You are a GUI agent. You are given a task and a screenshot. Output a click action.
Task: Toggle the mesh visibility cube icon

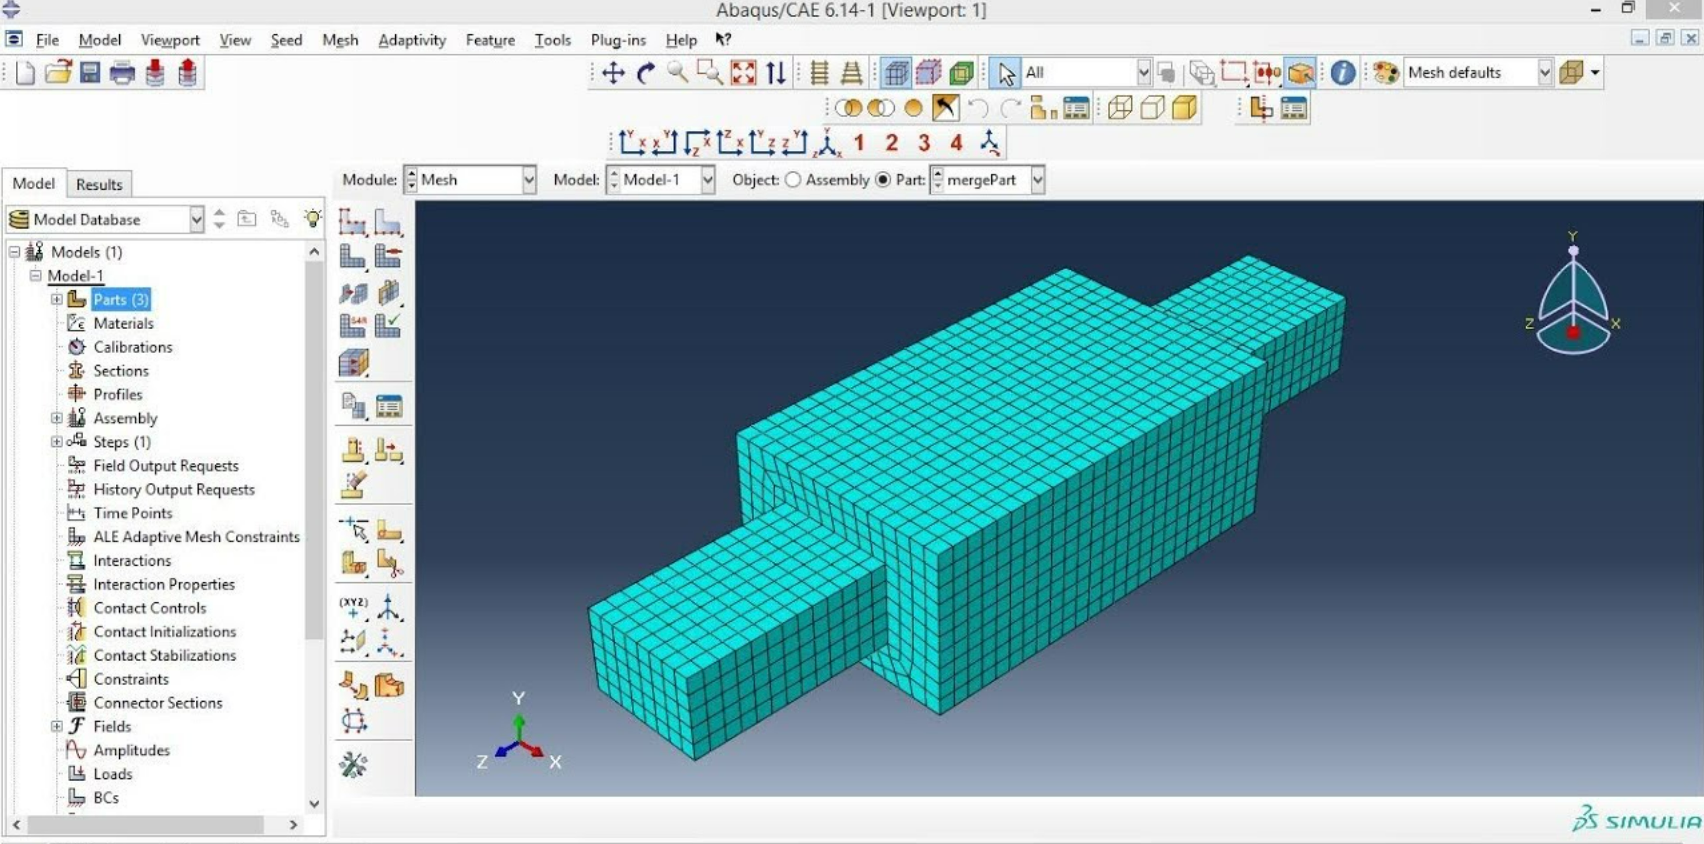tap(897, 72)
